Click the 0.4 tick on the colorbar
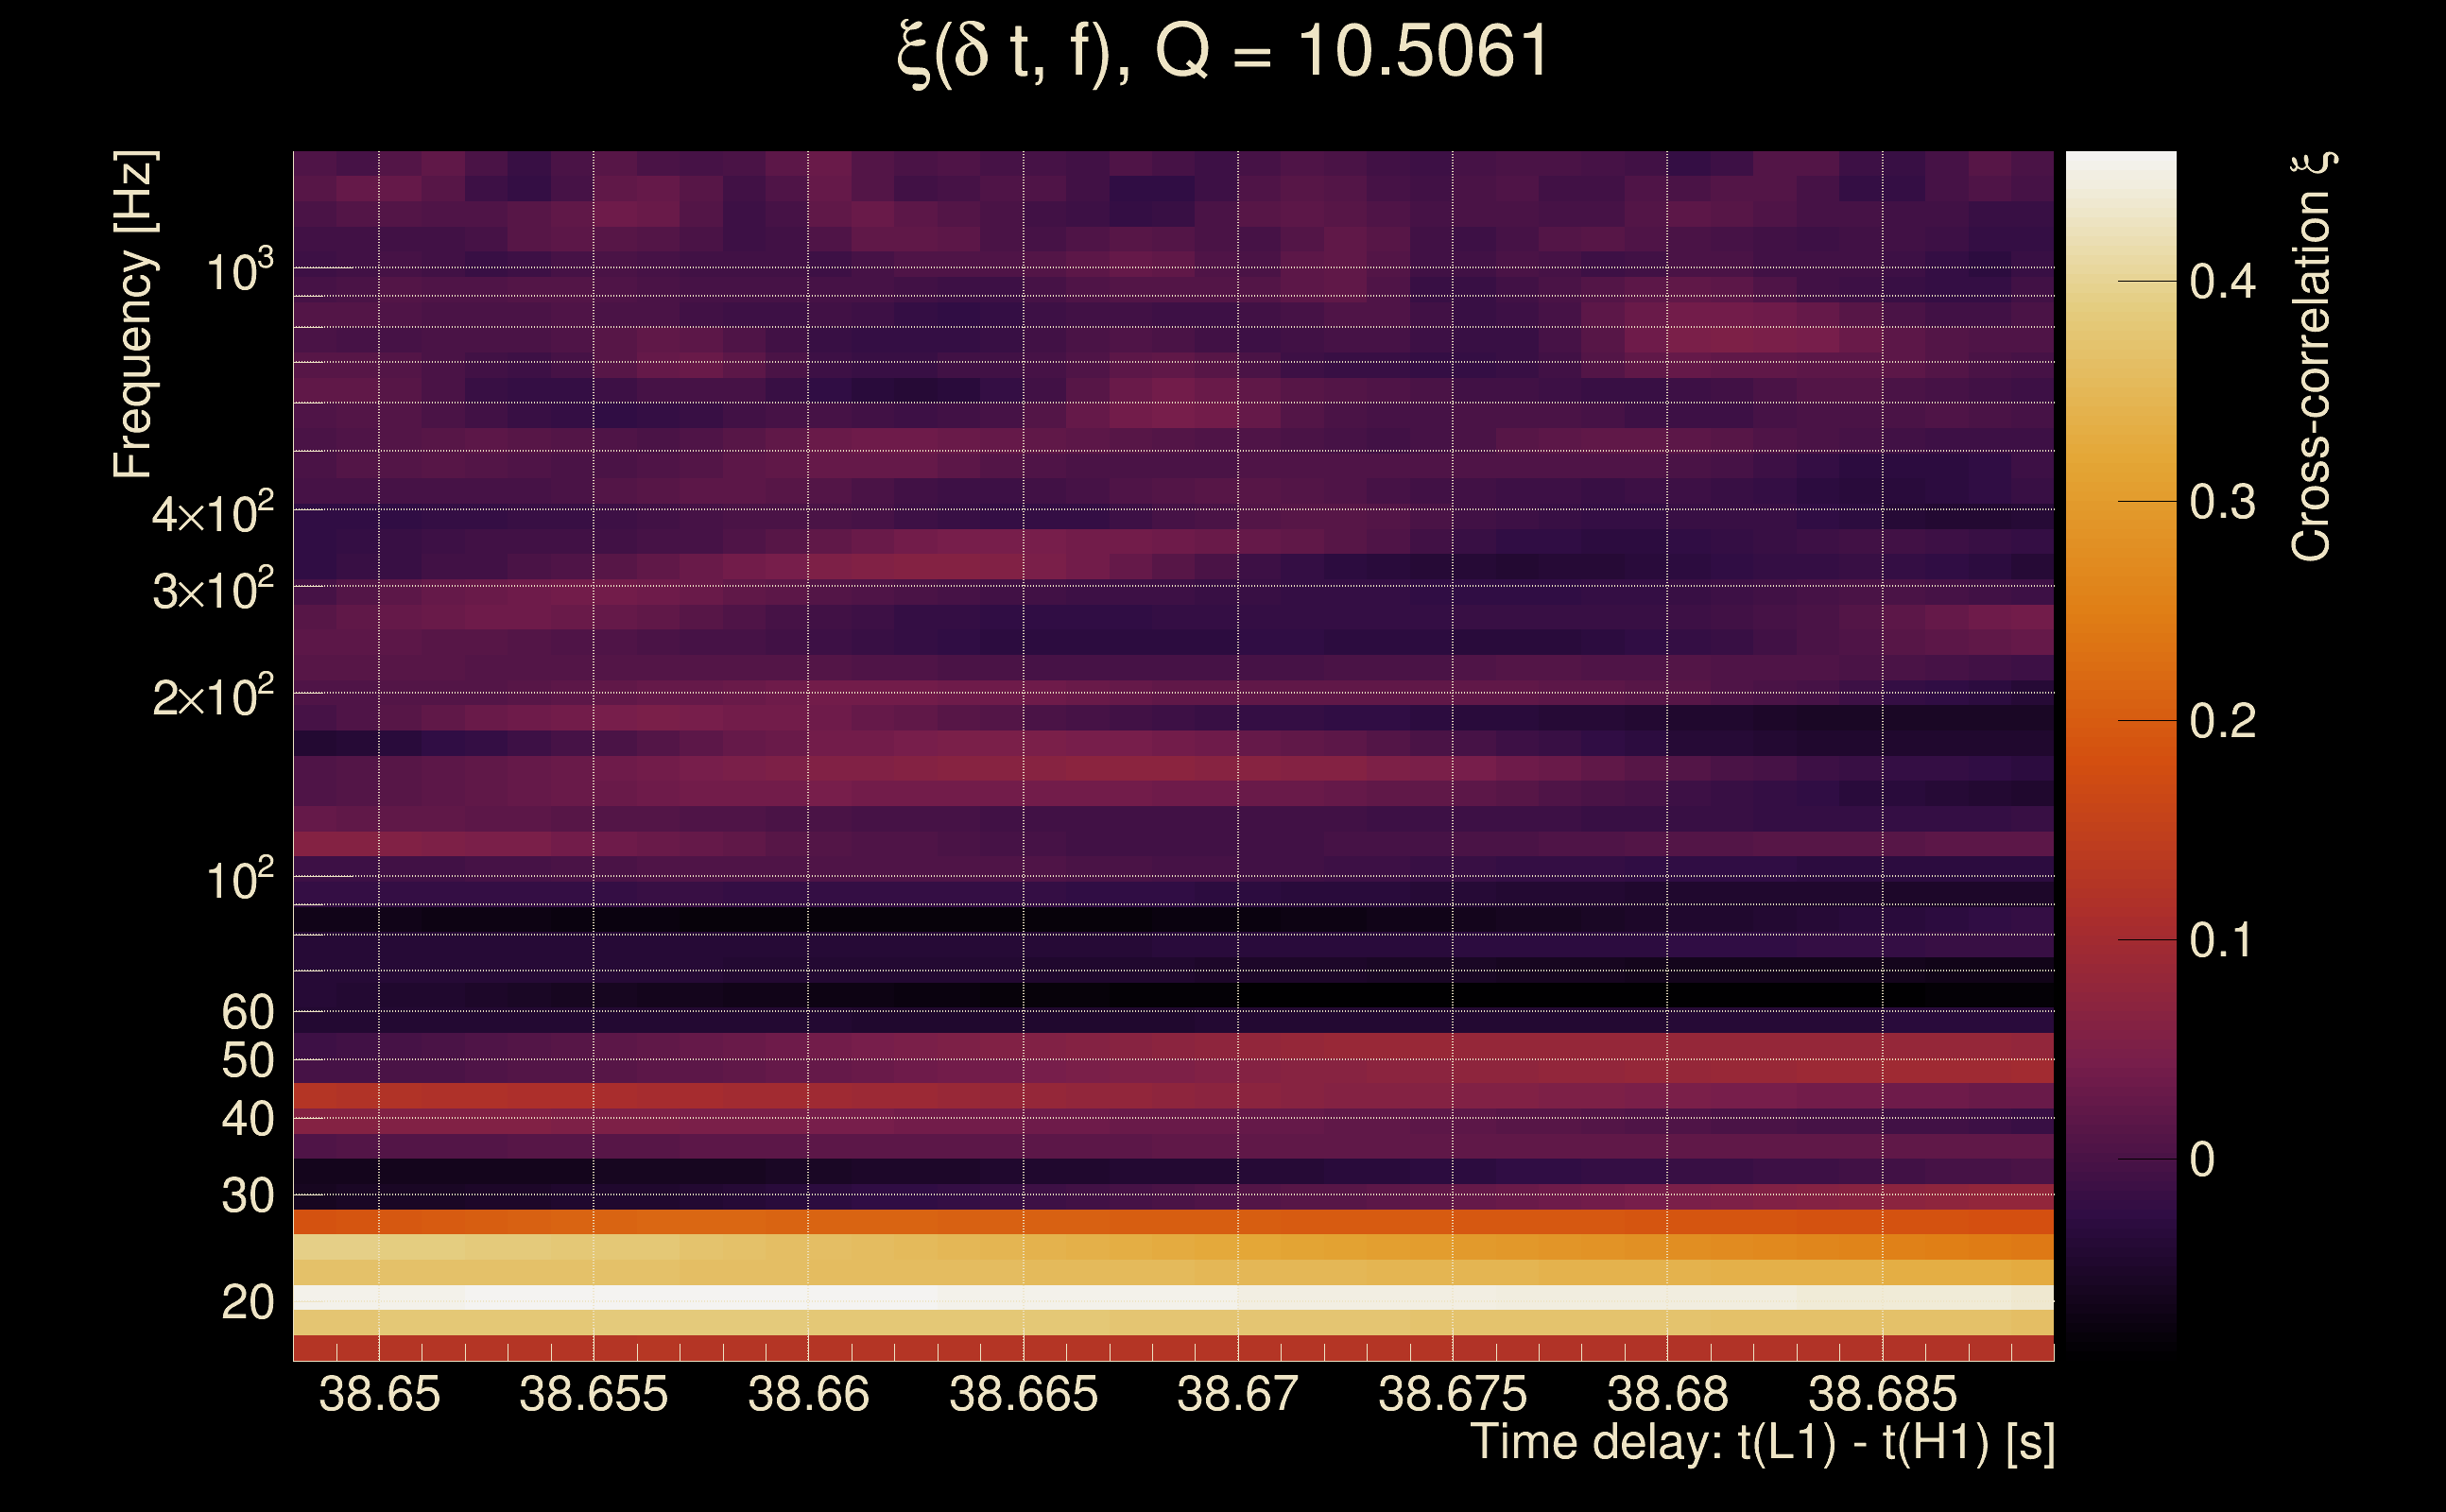 pyautogui.click(x=2221, y=282)
